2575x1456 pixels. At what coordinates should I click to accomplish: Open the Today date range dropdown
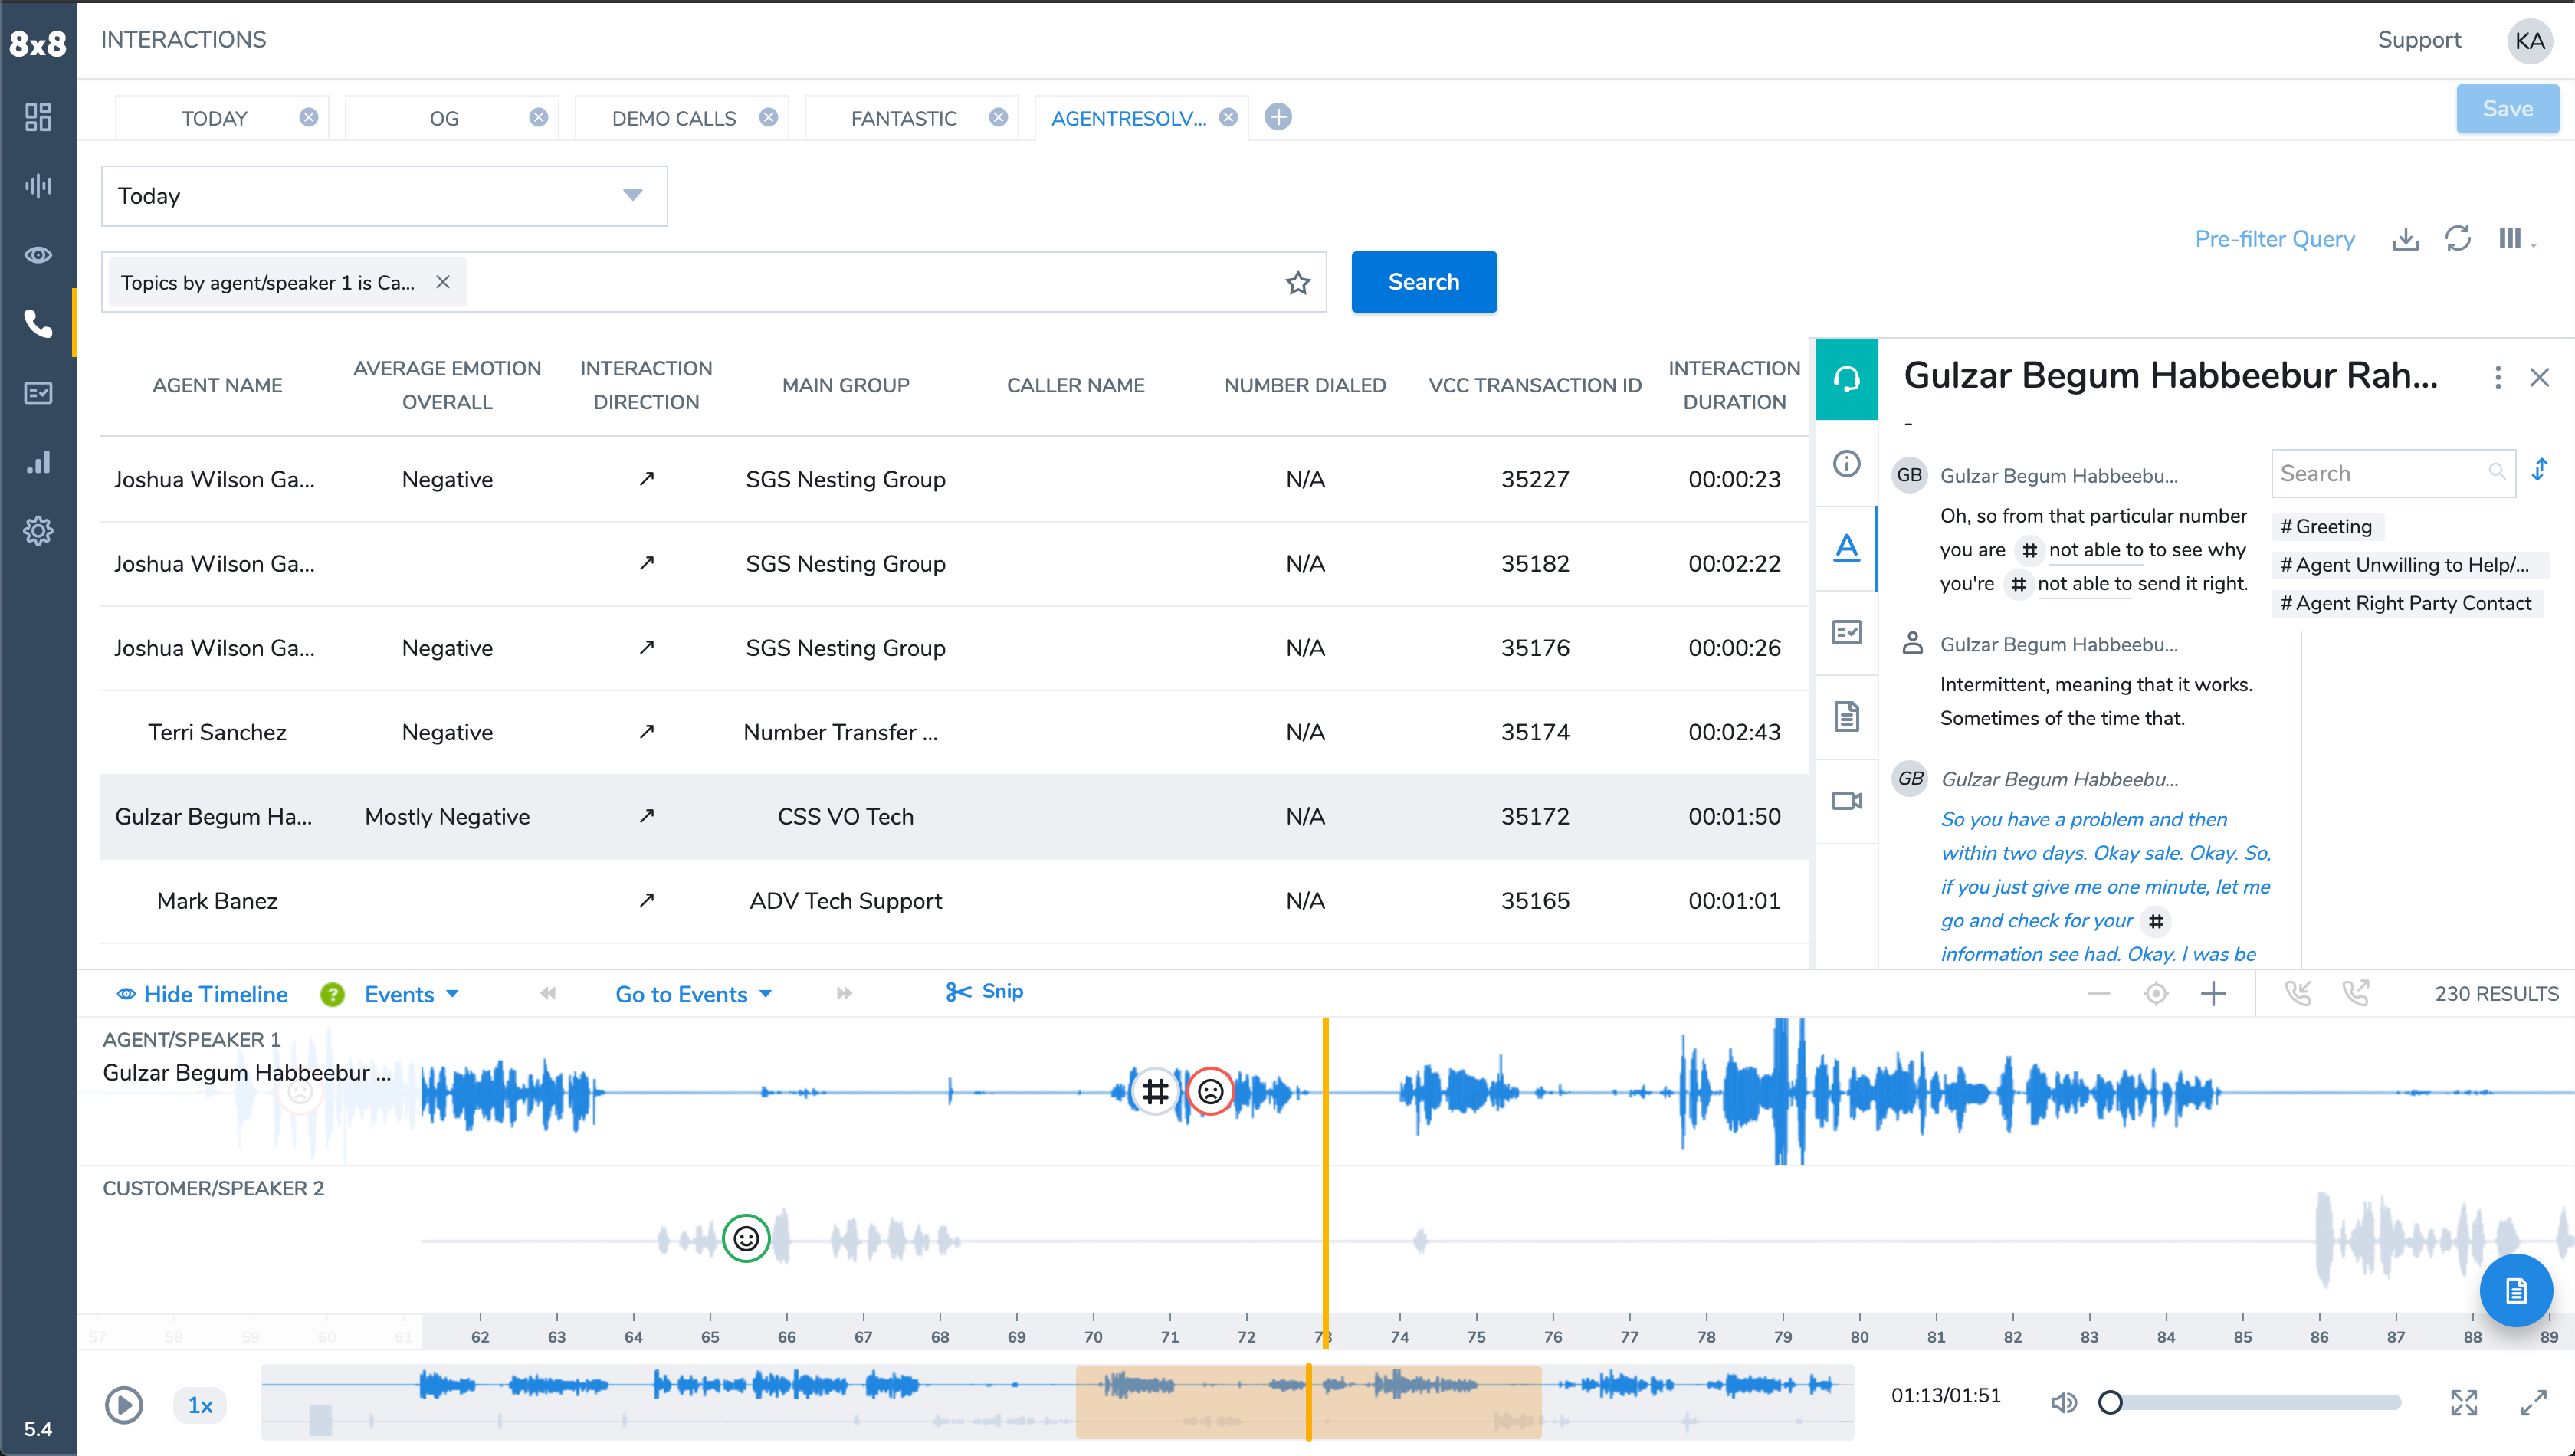pyautogui.click(x=384, y=196)
